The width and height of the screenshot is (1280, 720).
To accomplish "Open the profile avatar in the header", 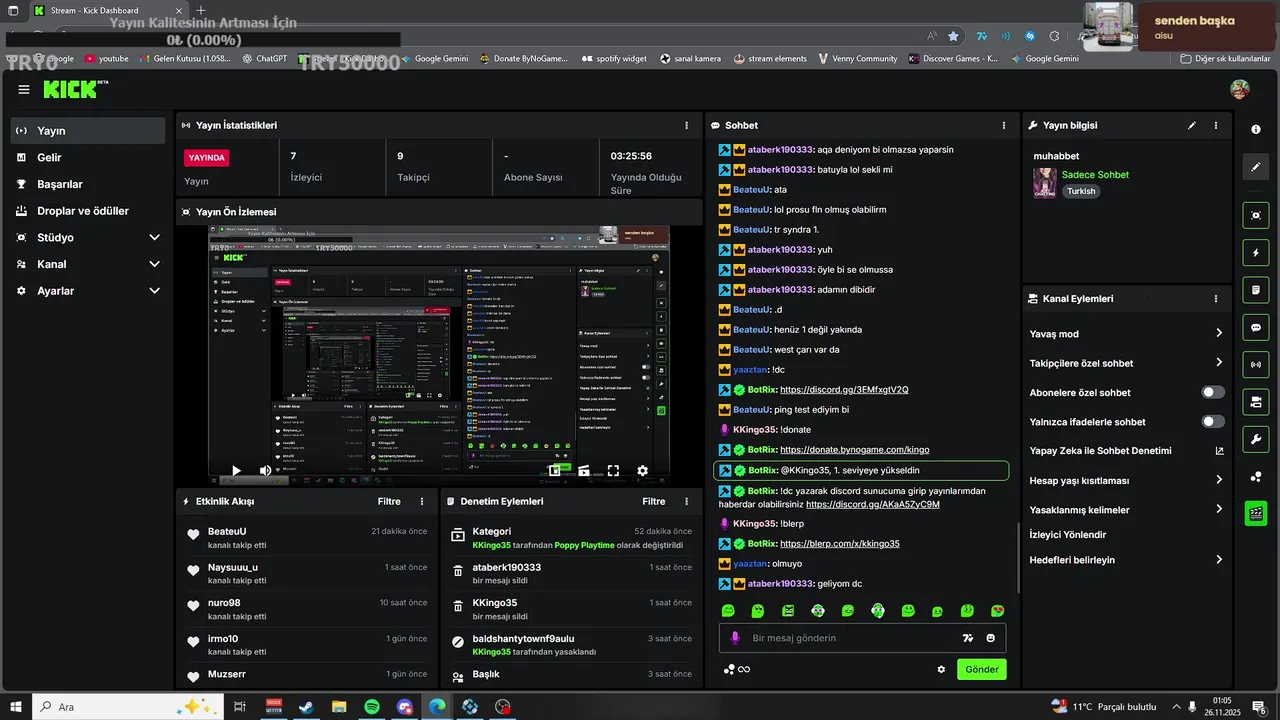I will coord(1240,89).
